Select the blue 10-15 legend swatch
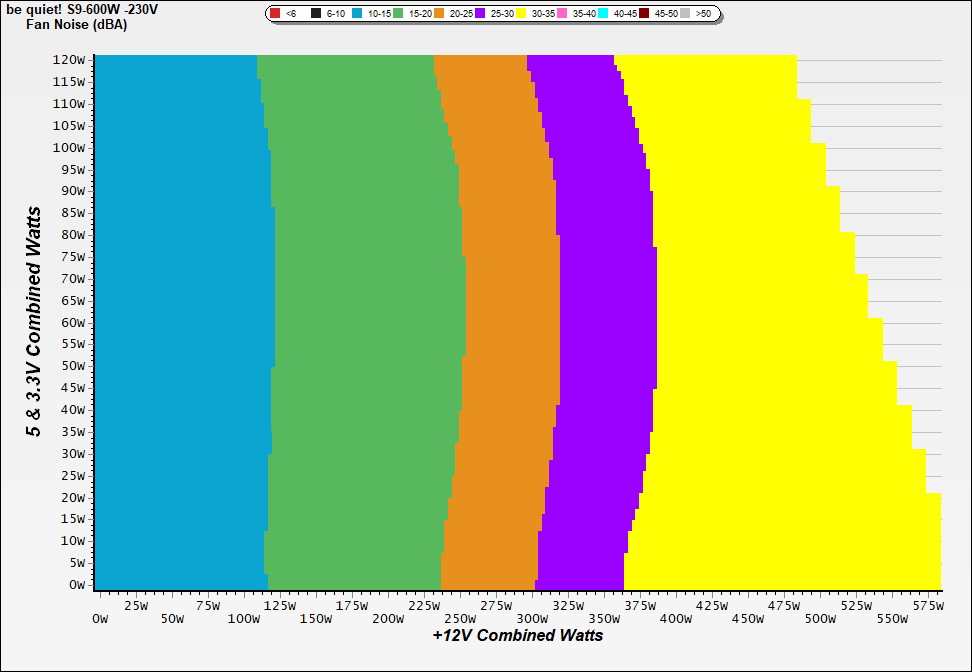Image resolution: width=972 pixels, height=672 pixels. click(x=357, y=14)
